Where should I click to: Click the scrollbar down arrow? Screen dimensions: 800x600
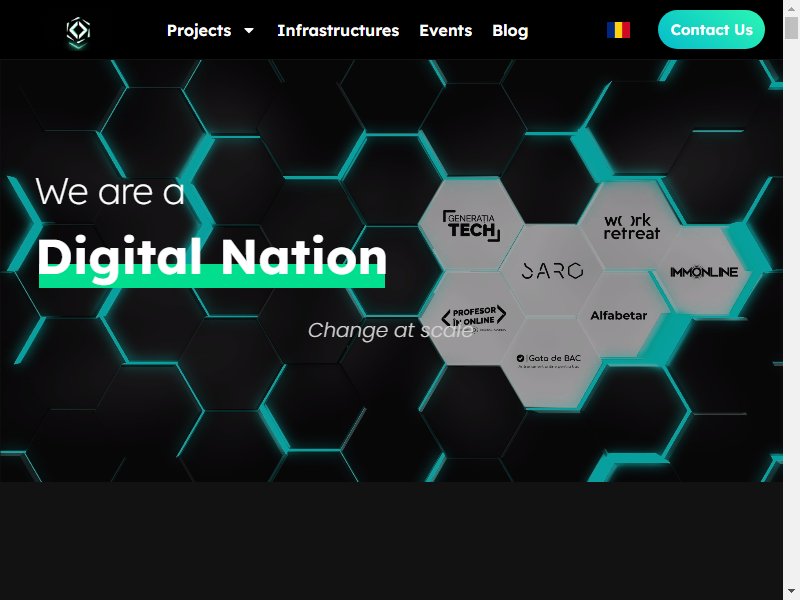[791, 592]
